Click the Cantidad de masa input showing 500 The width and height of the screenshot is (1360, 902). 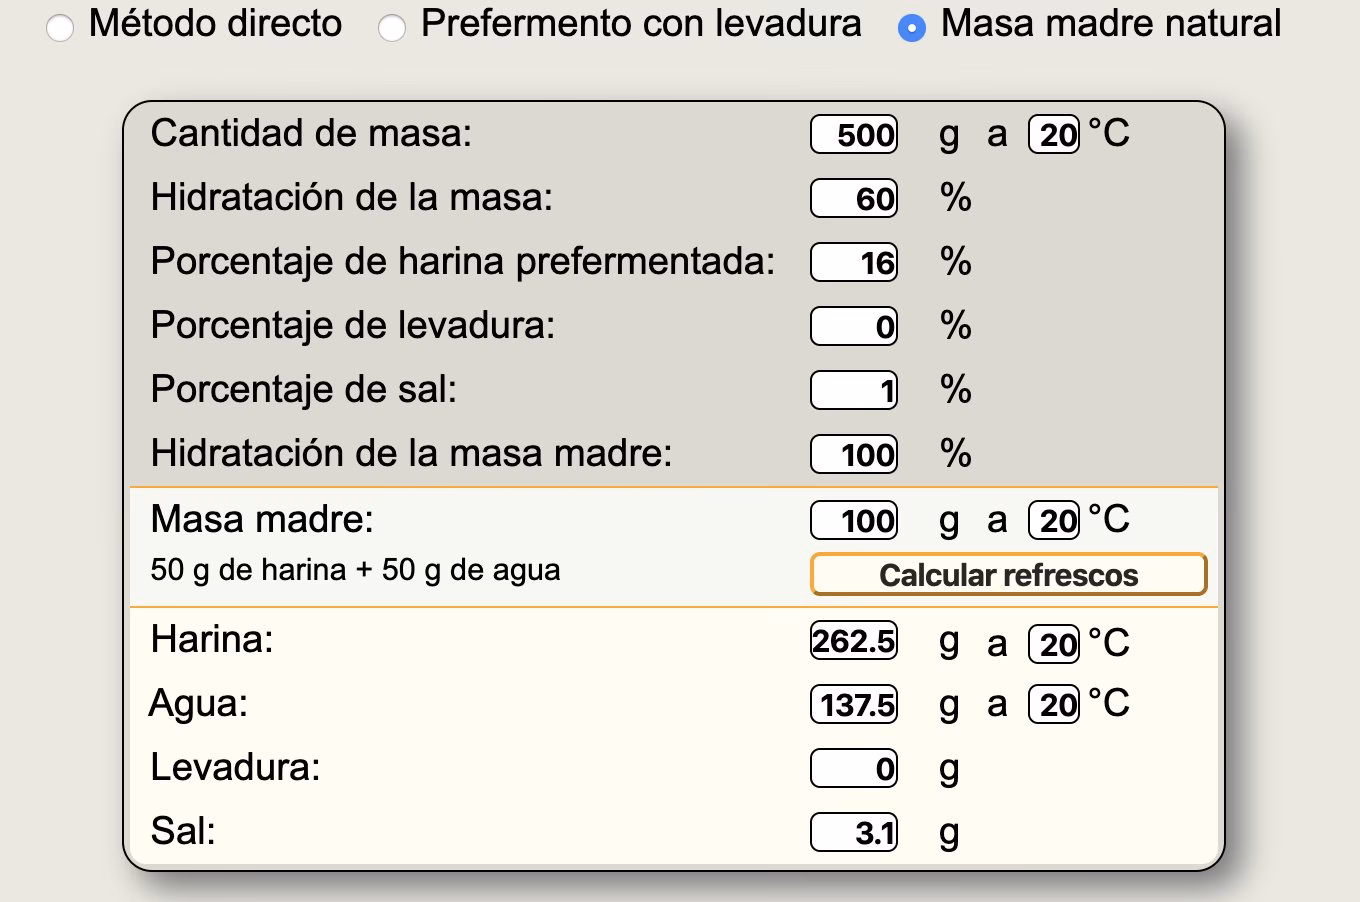(852, 133)
